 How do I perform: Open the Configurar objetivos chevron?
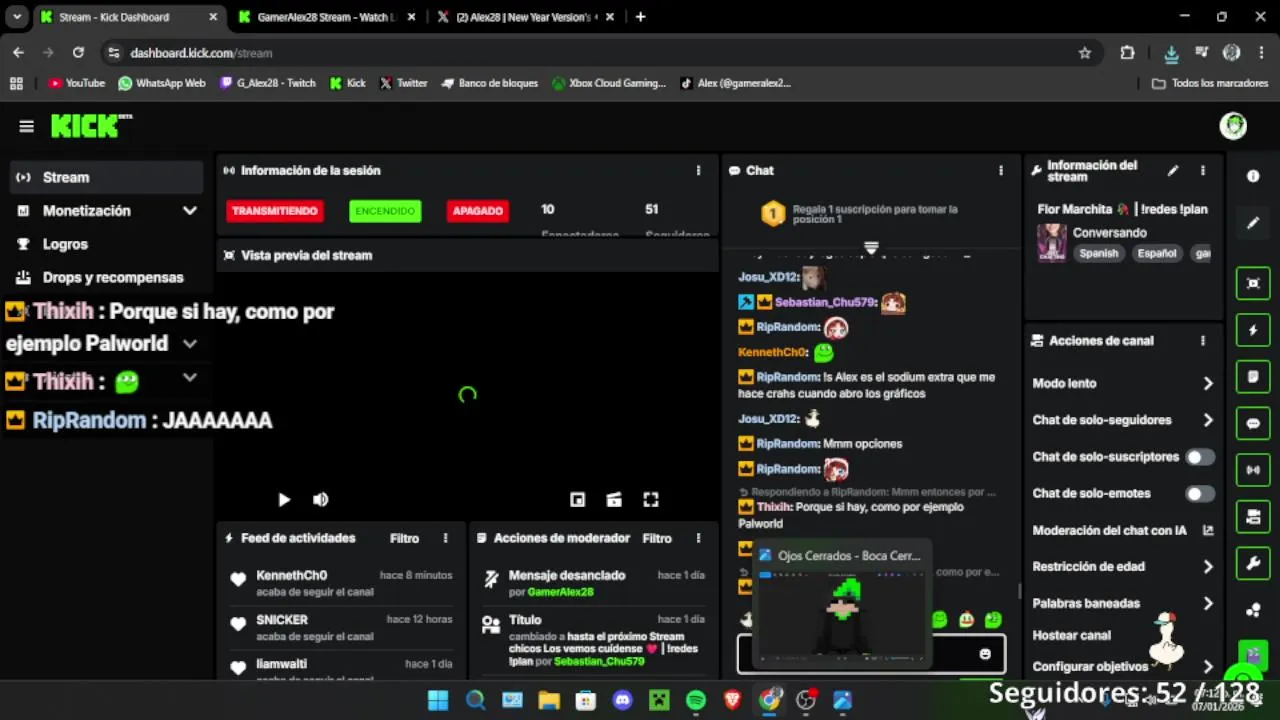1208,666
